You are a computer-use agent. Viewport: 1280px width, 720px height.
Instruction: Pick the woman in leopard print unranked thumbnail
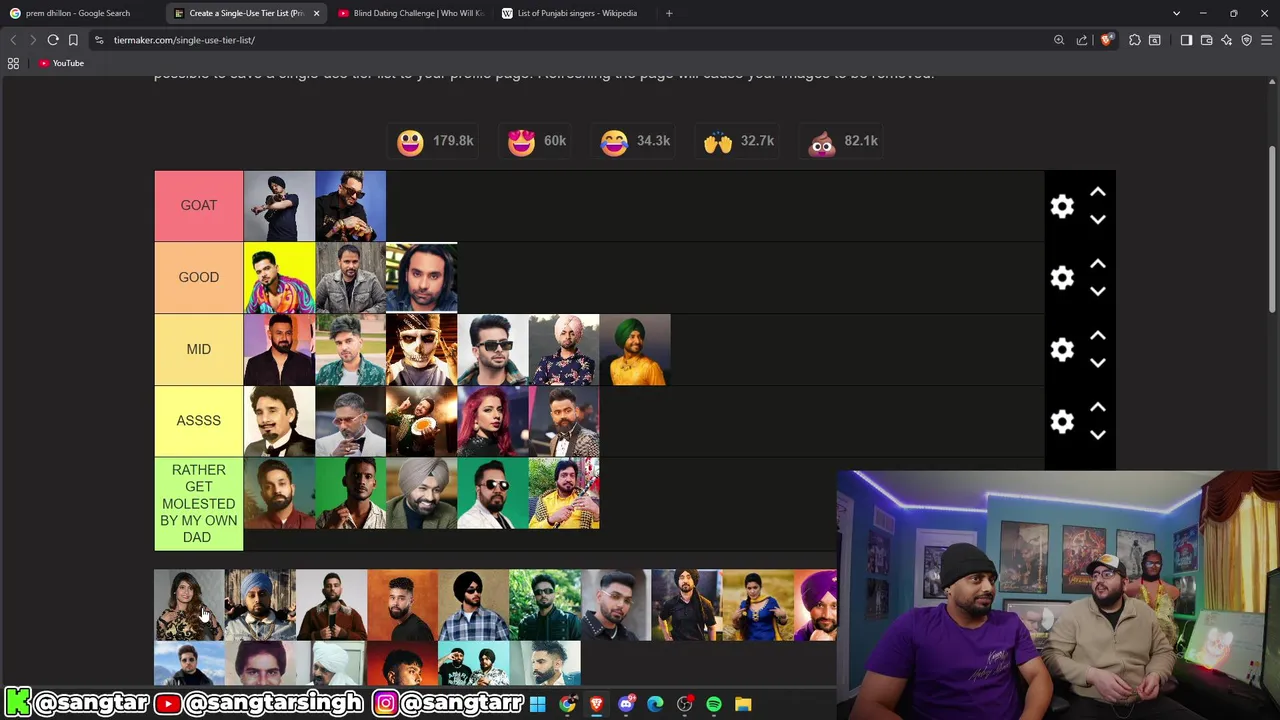click(x=189, y=605)
